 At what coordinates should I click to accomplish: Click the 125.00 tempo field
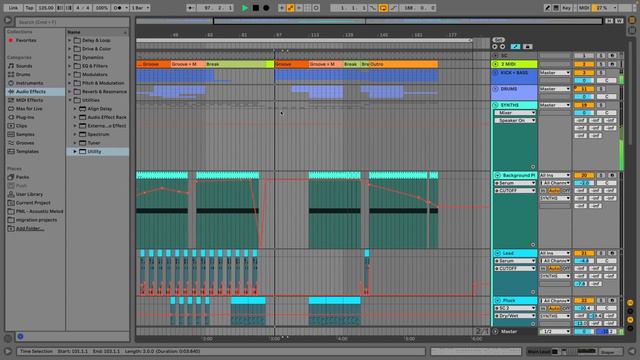46,8
